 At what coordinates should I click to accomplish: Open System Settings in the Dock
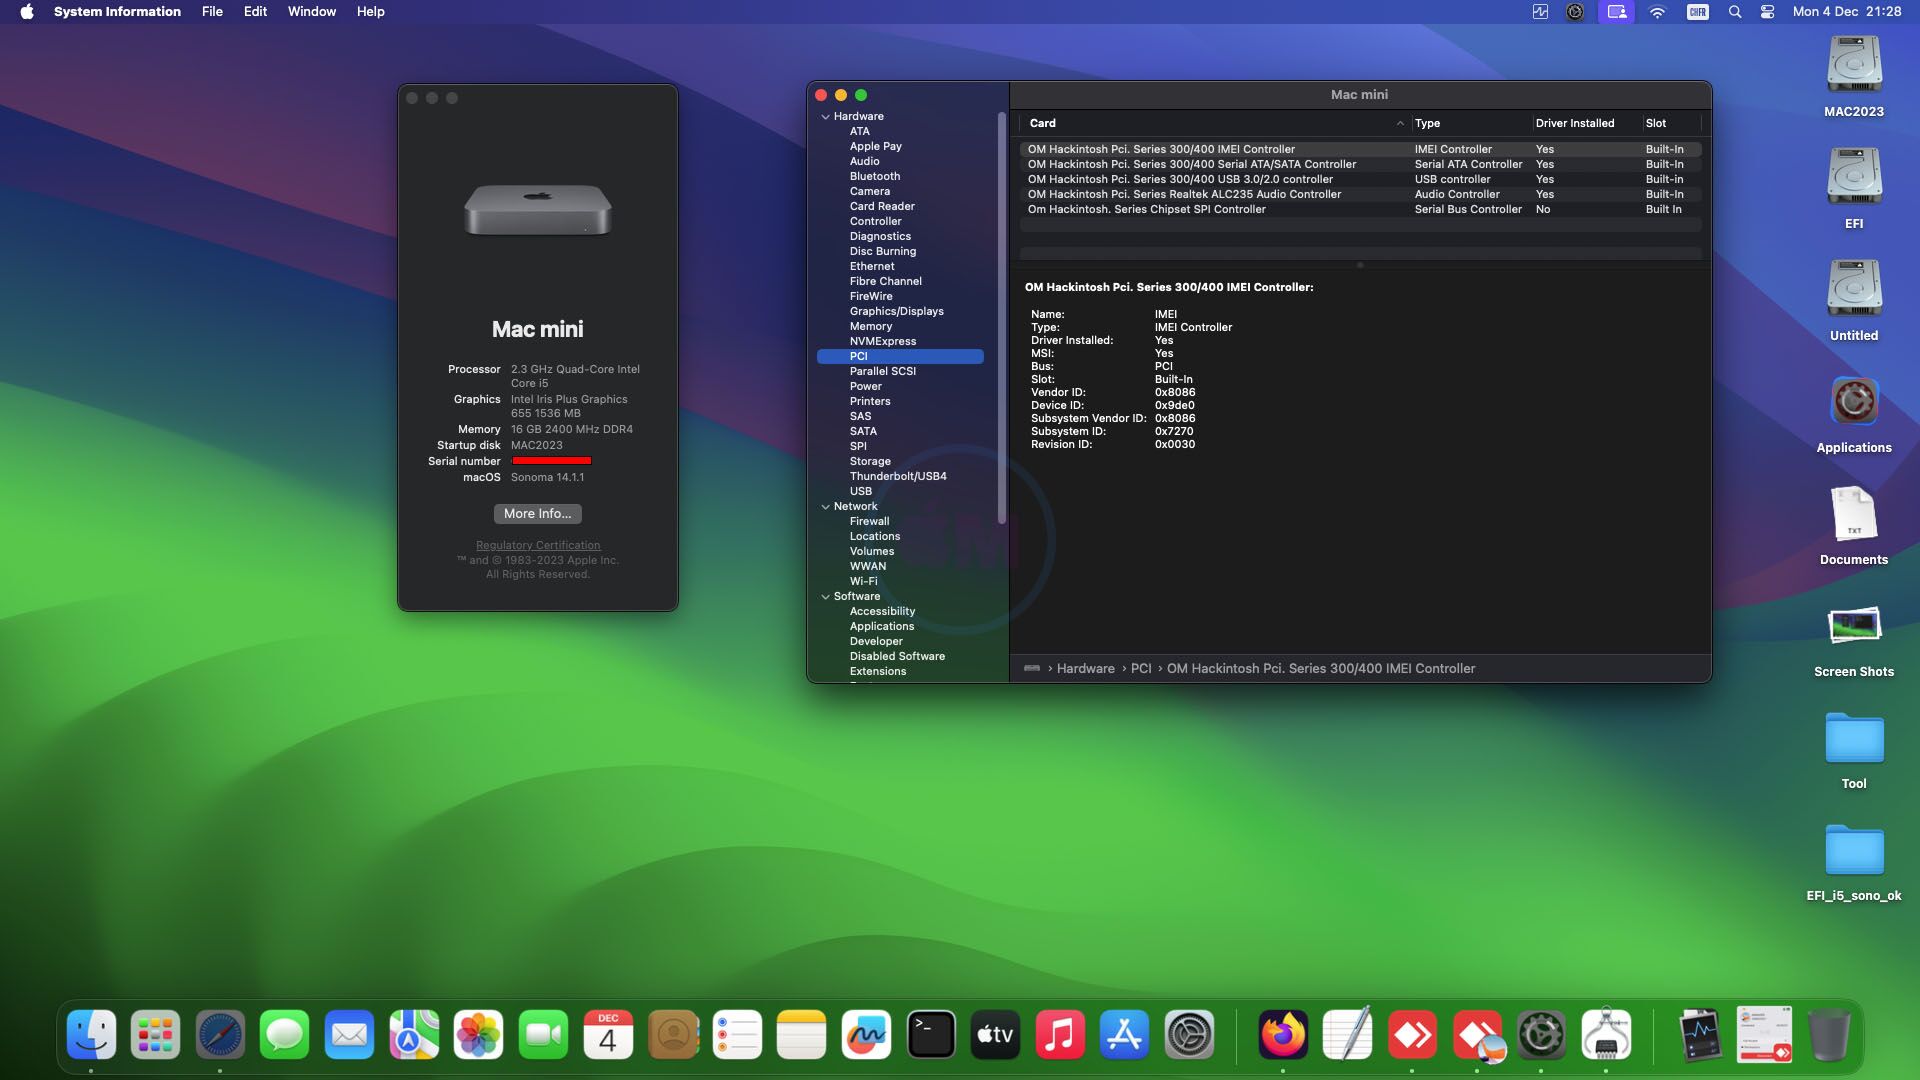[x=1189, y=1035]
